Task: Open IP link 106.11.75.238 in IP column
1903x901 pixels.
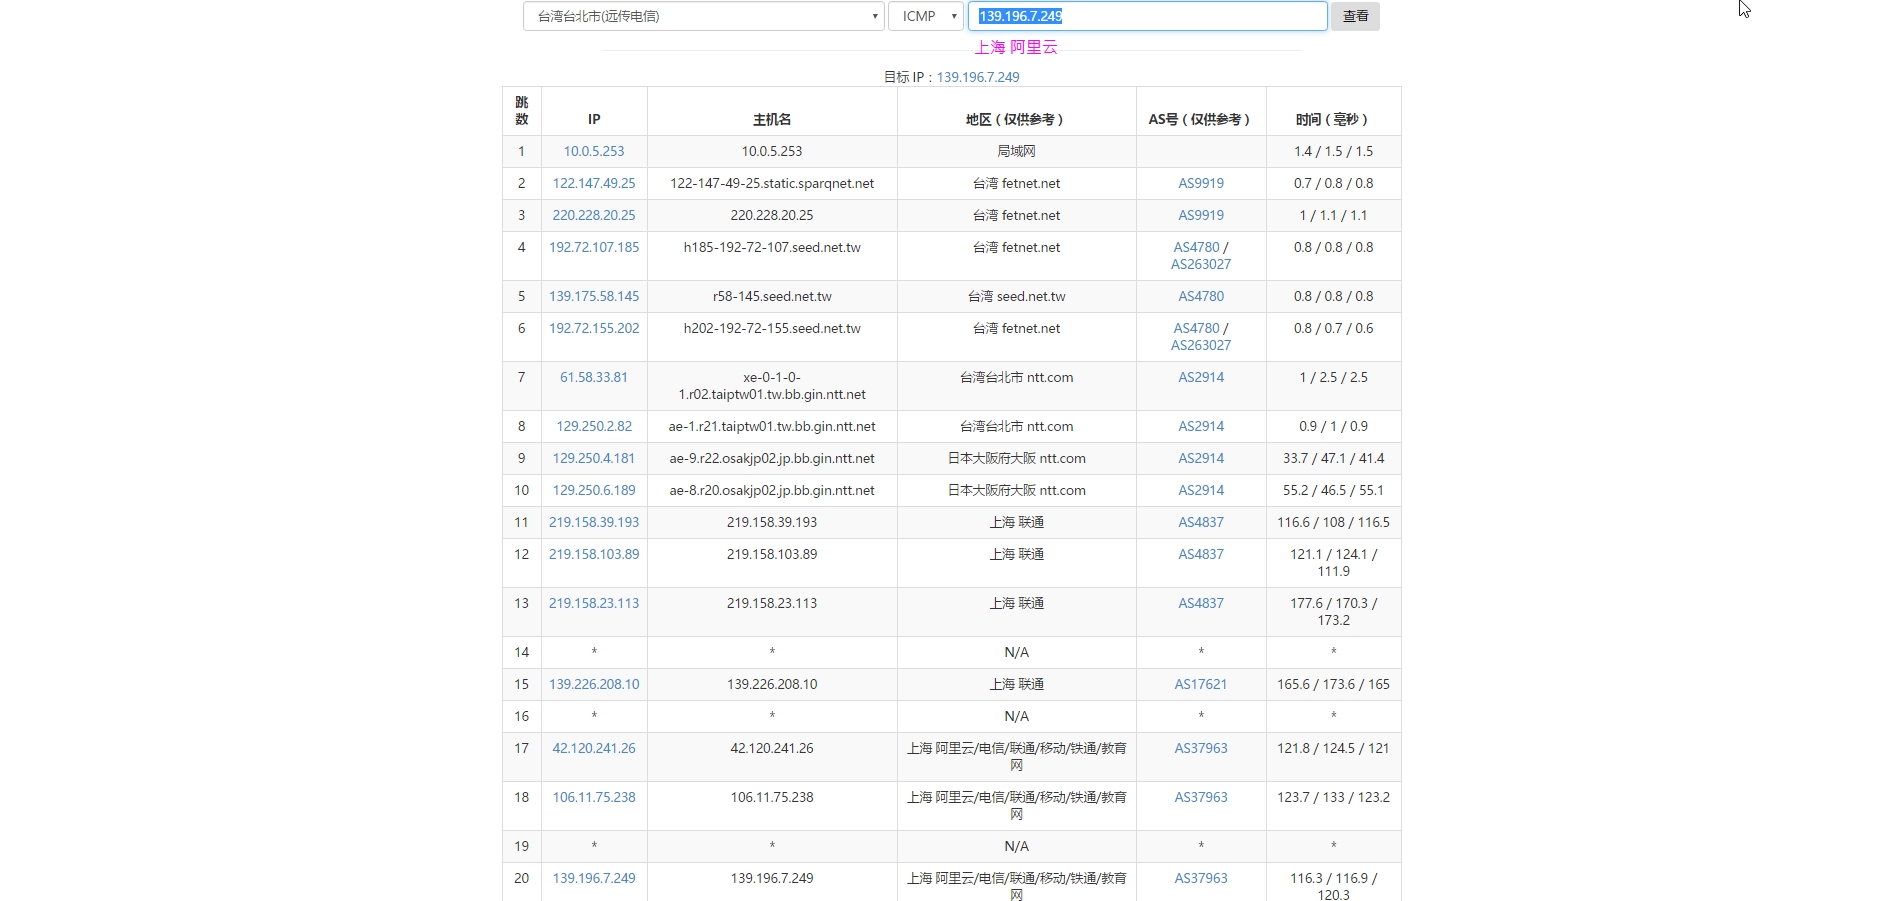Action: [x=594, y=797]
